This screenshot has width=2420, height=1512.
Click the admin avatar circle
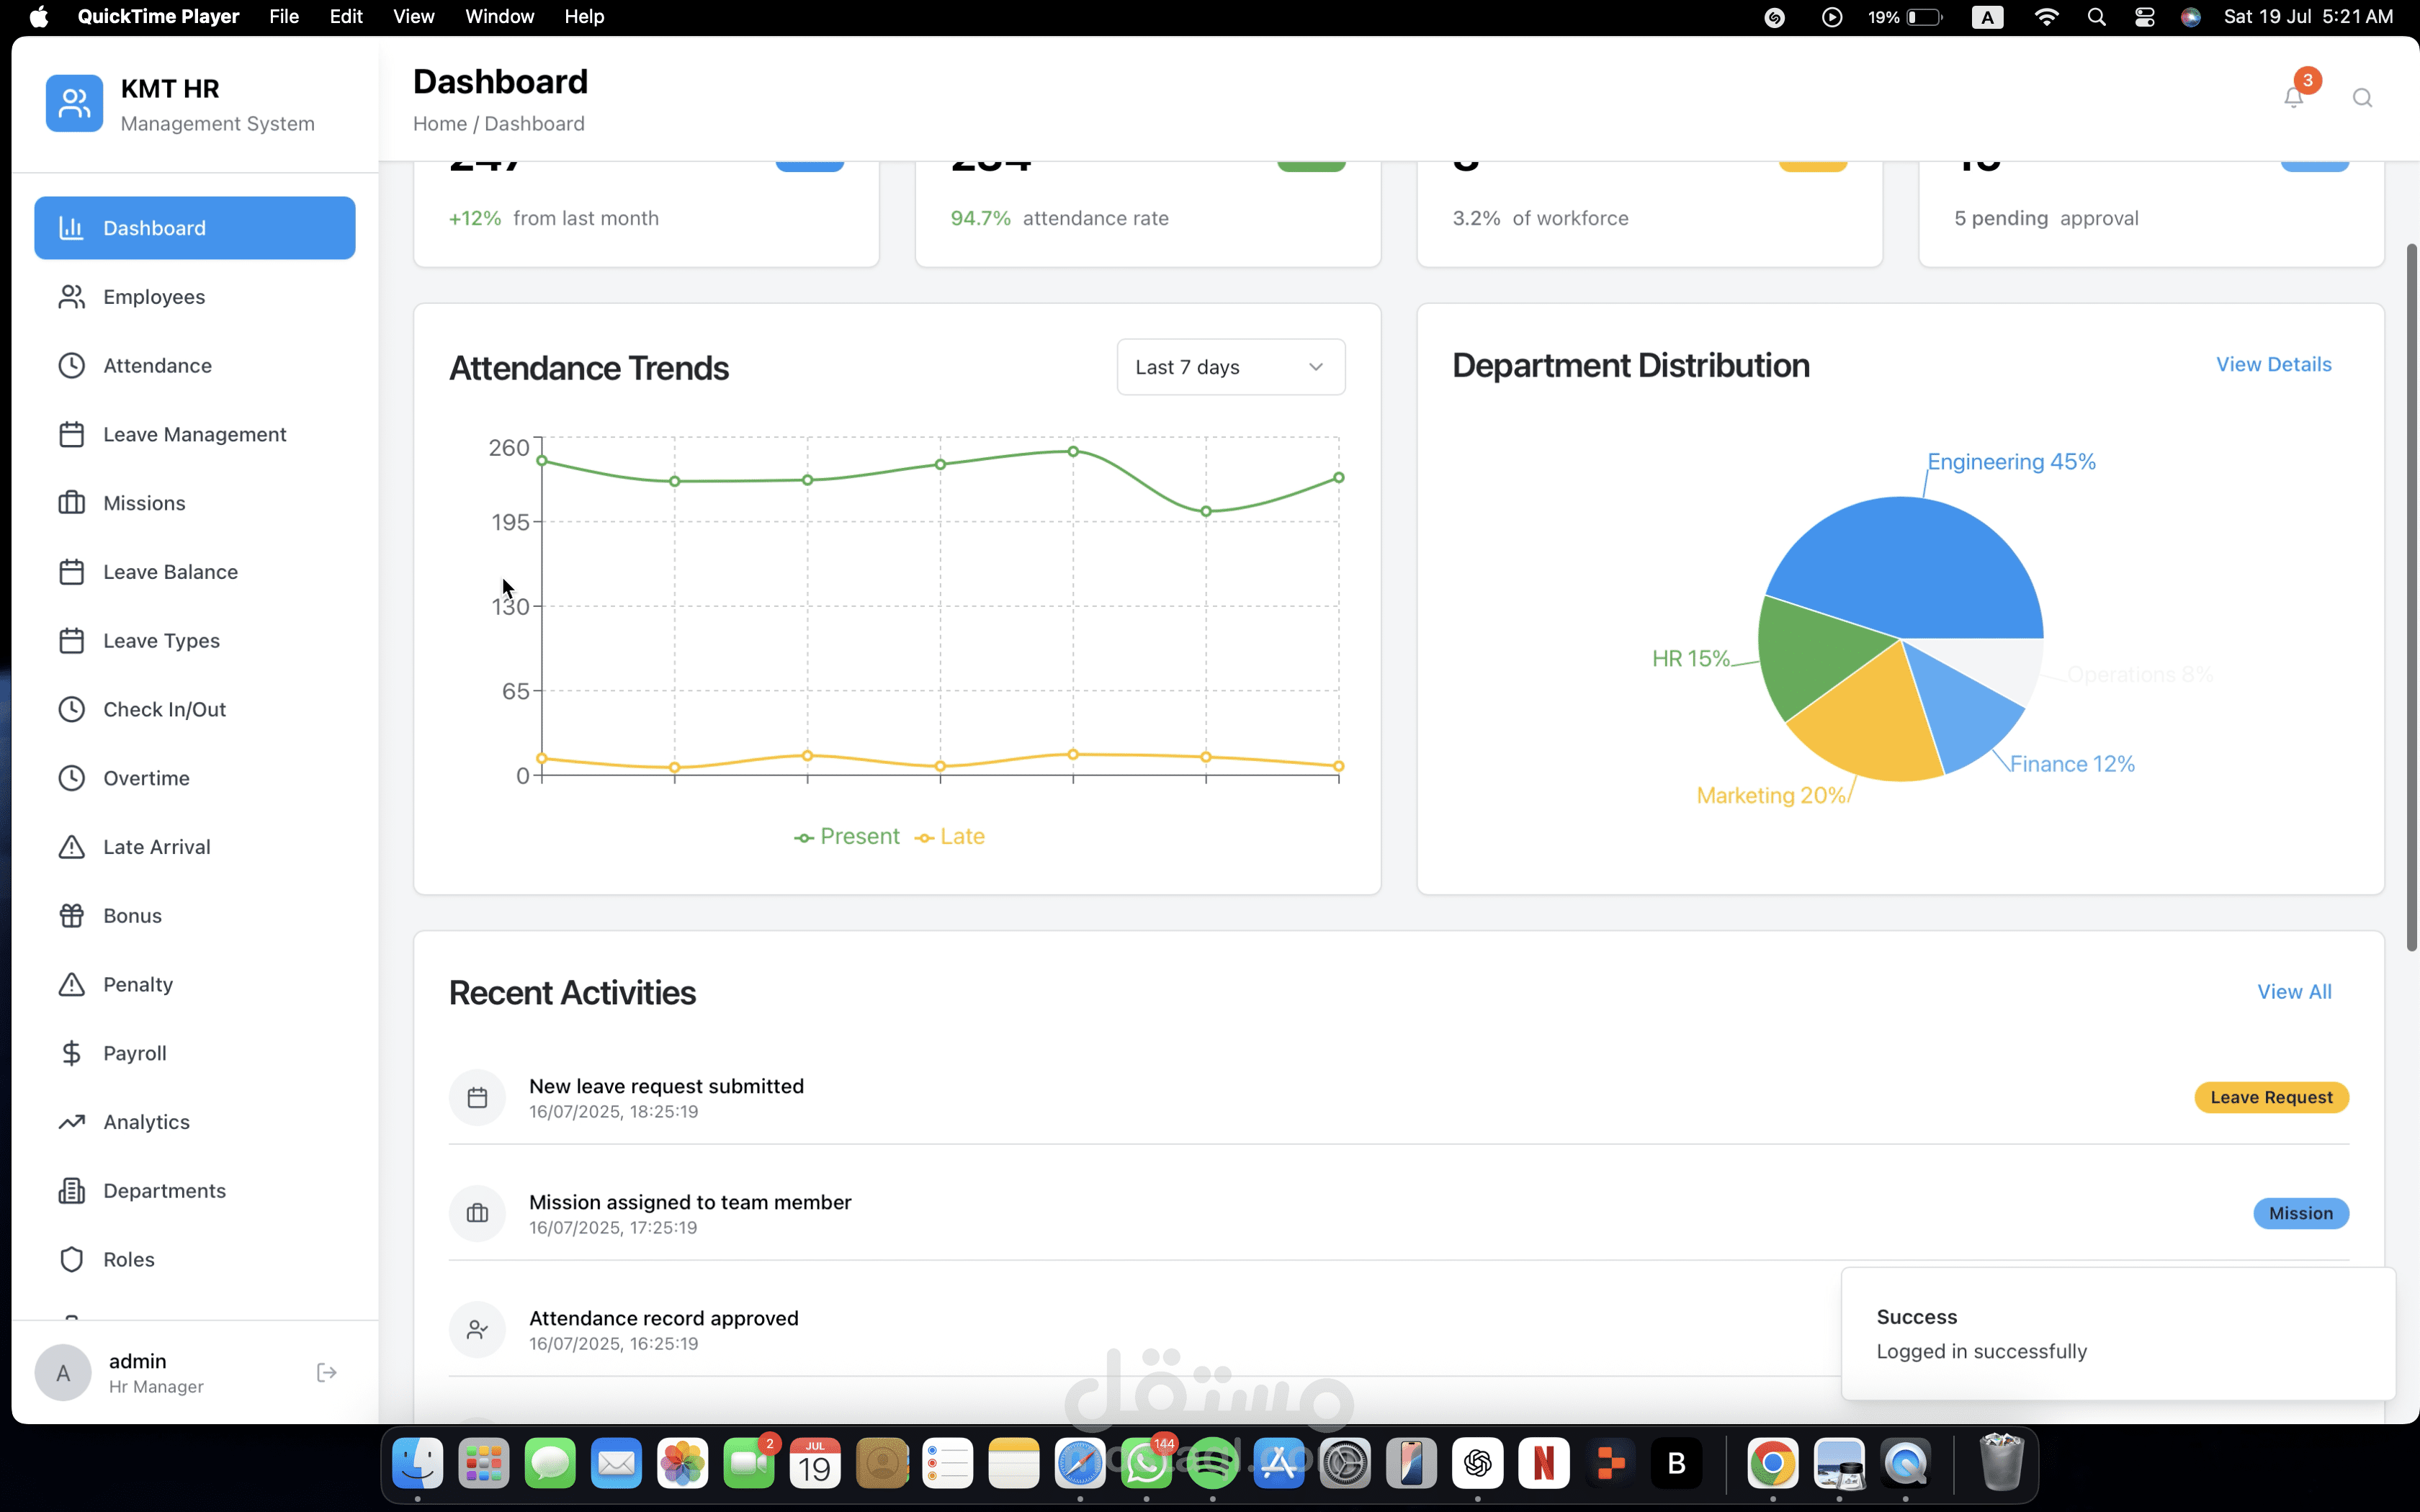tap(62, 1372)
